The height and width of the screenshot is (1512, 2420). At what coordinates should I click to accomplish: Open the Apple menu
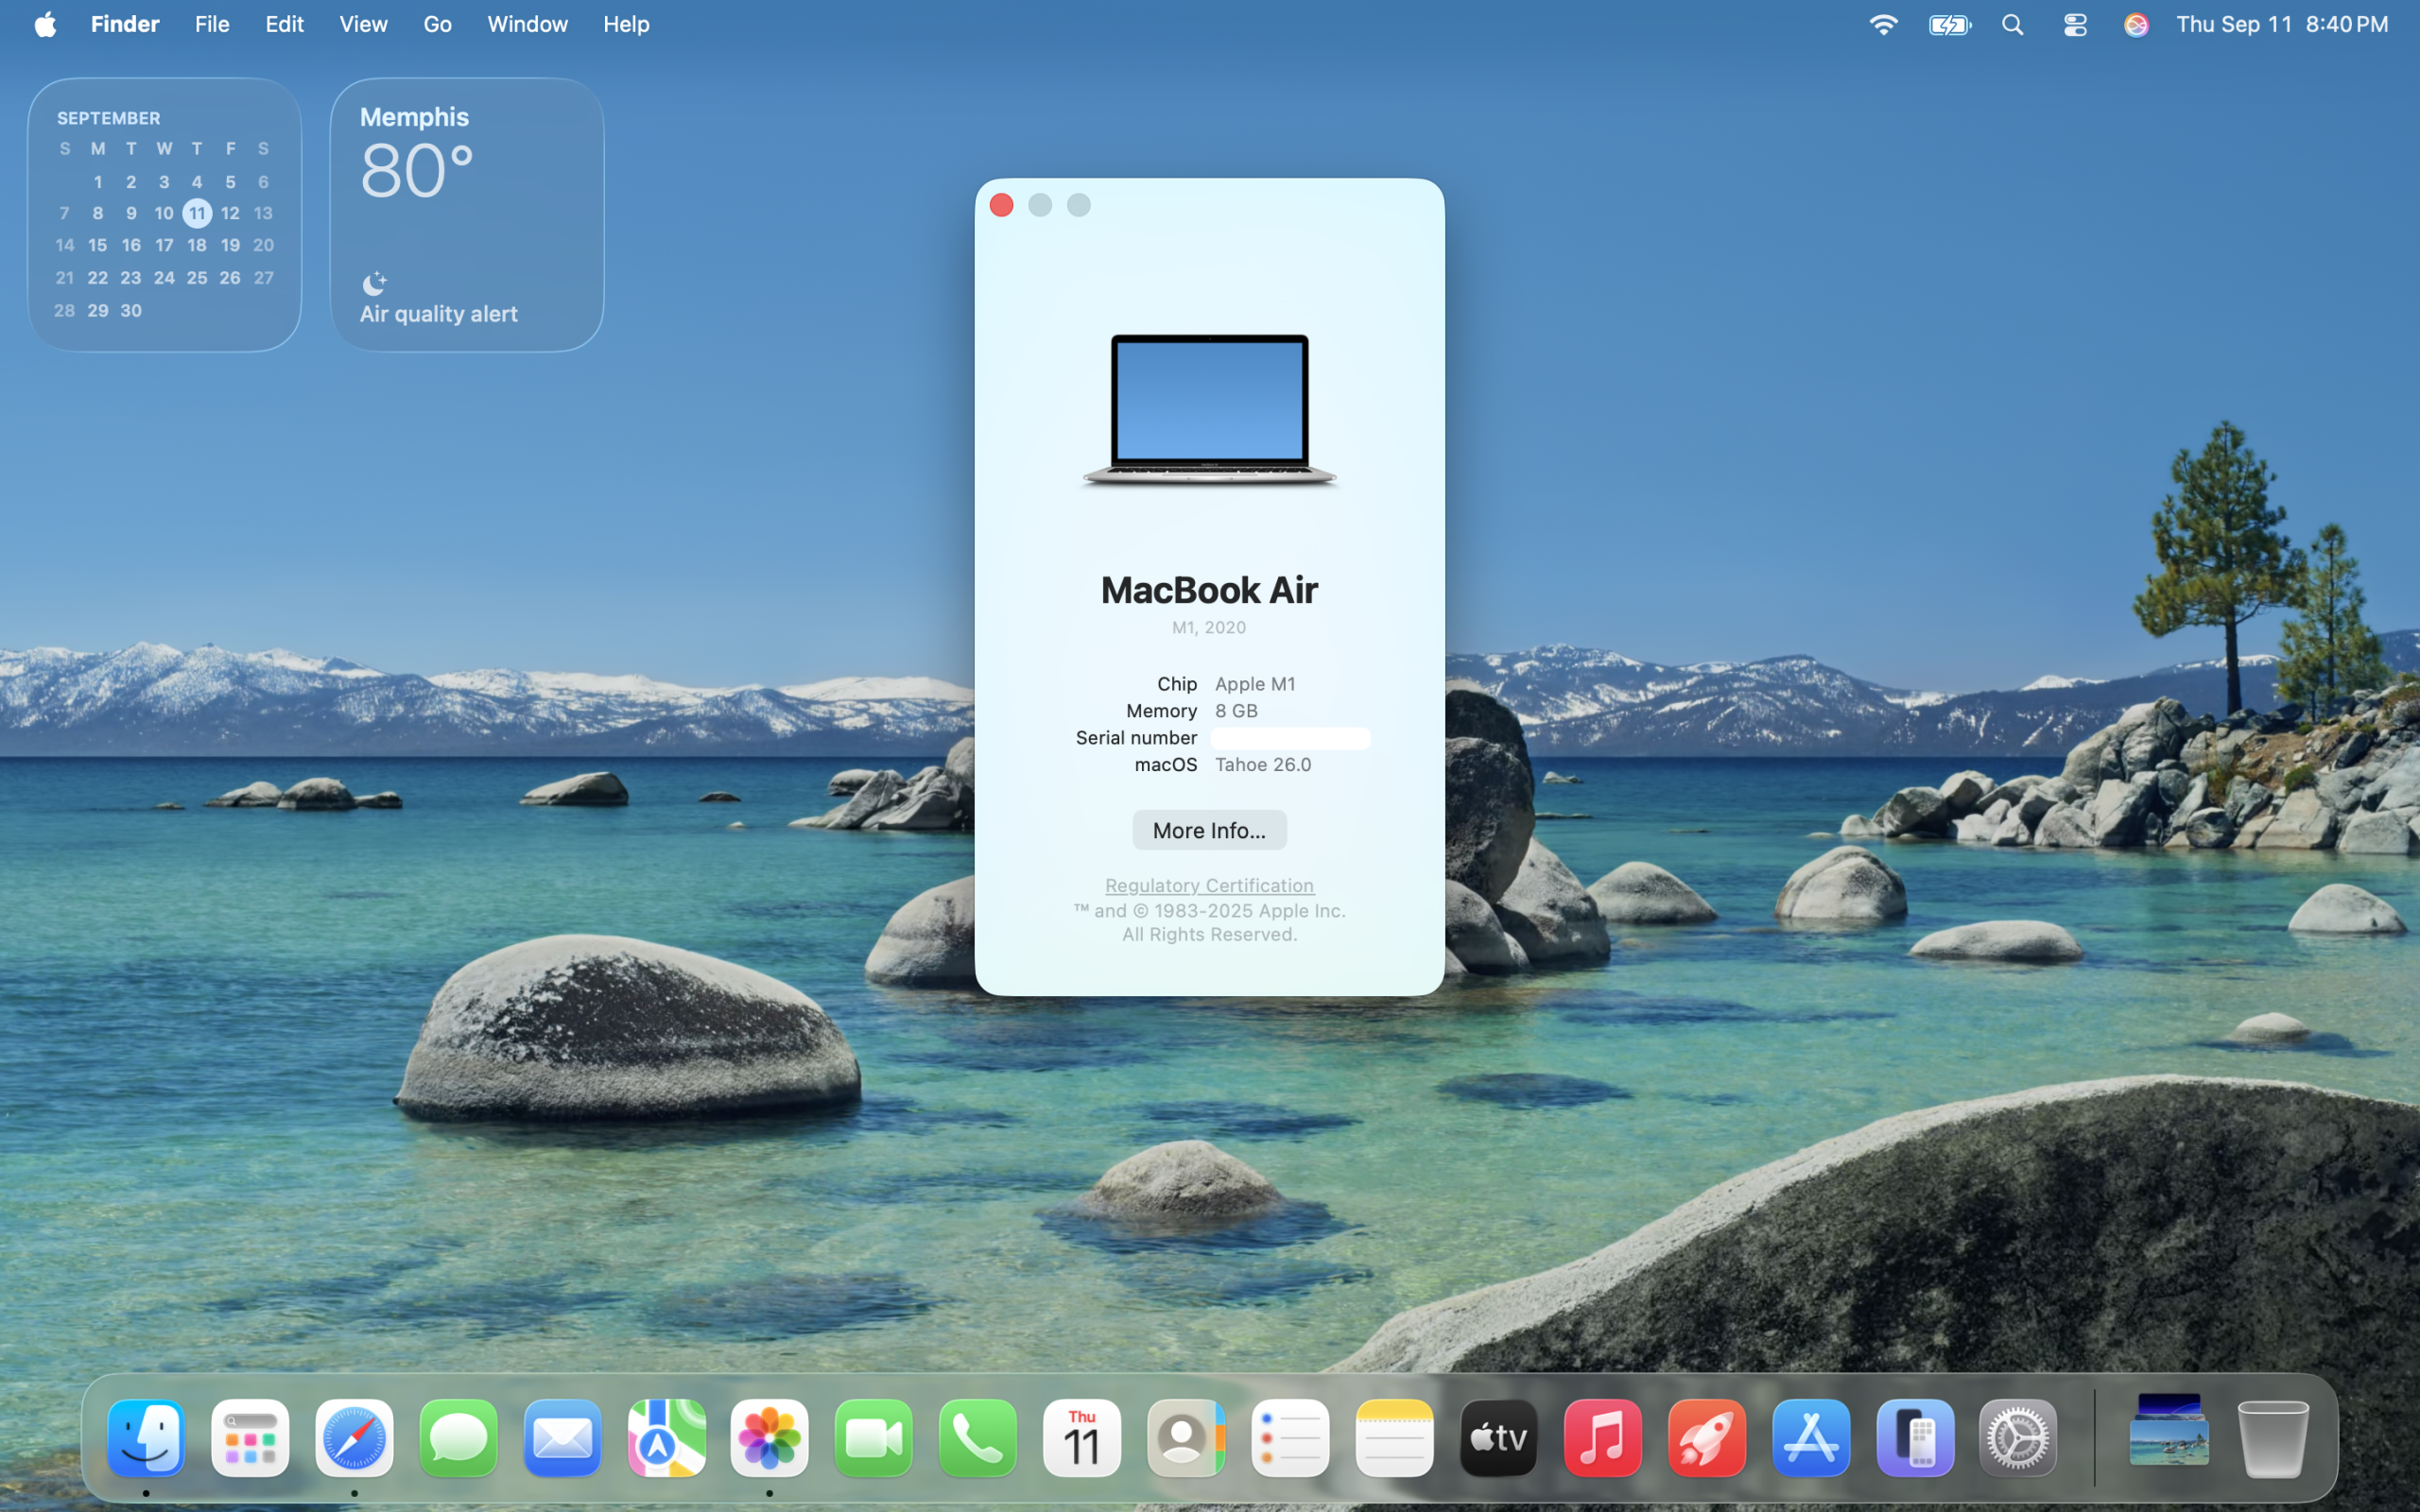click(x=45, y=25)
